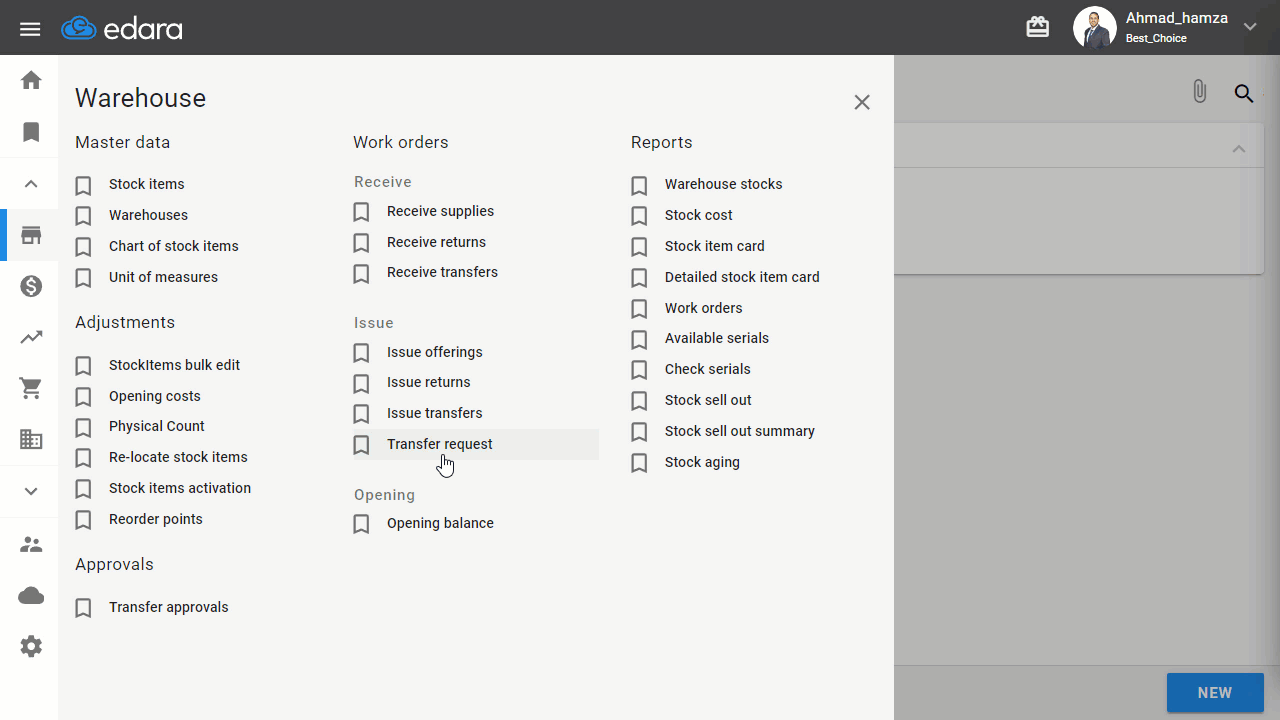Open Issue transfers
The width and height of the screenshot is (1280, 720).
click(x=435, y=413)
